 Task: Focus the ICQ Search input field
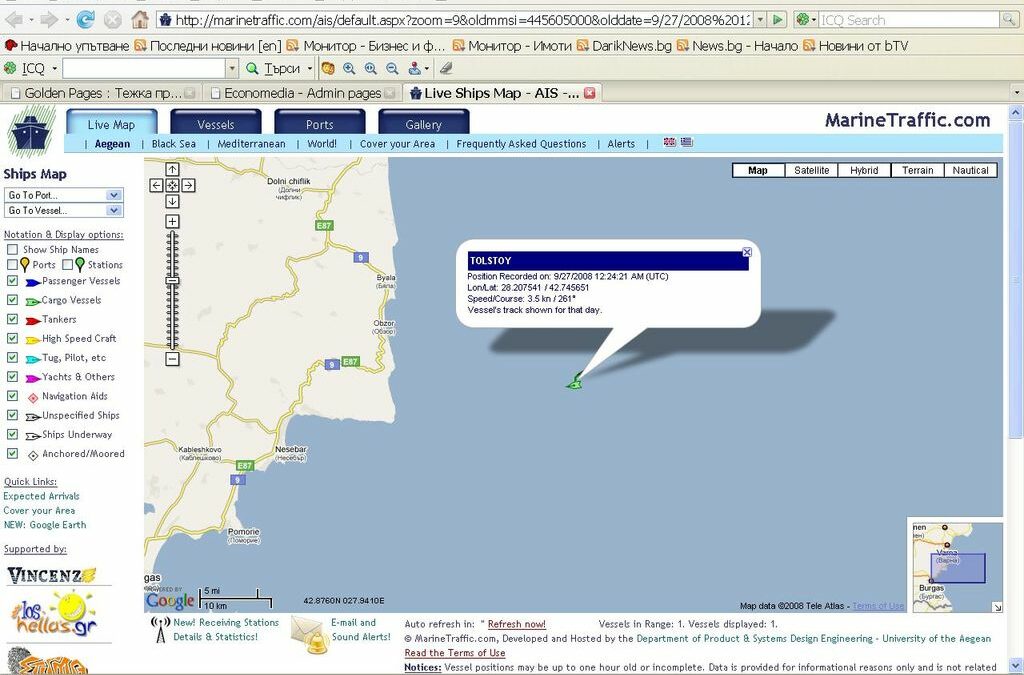[910, 20]
